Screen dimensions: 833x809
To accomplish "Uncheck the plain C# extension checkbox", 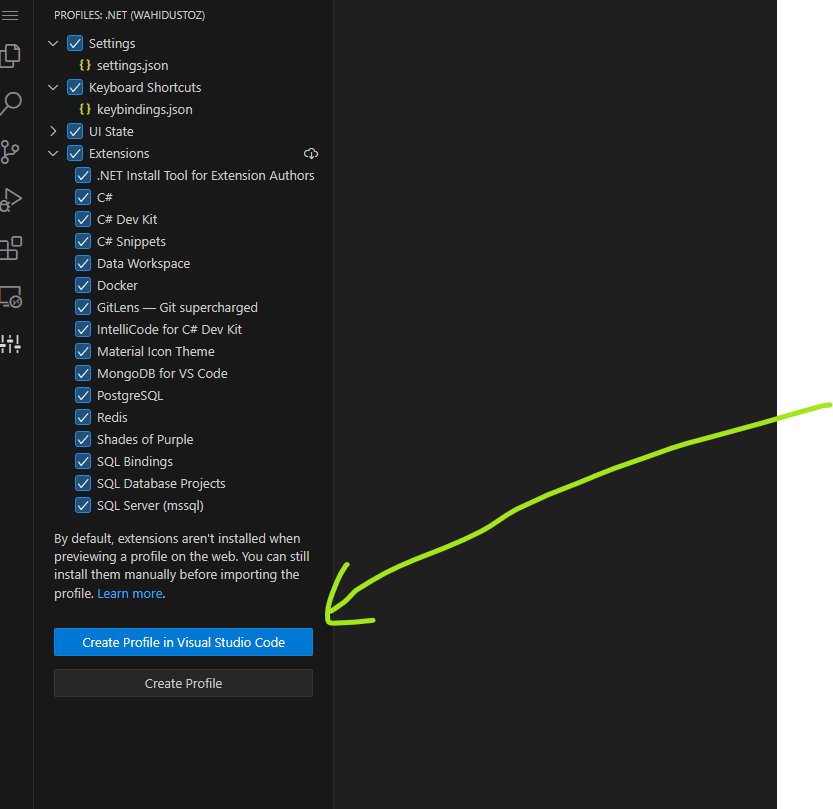I will coord(83,198).
